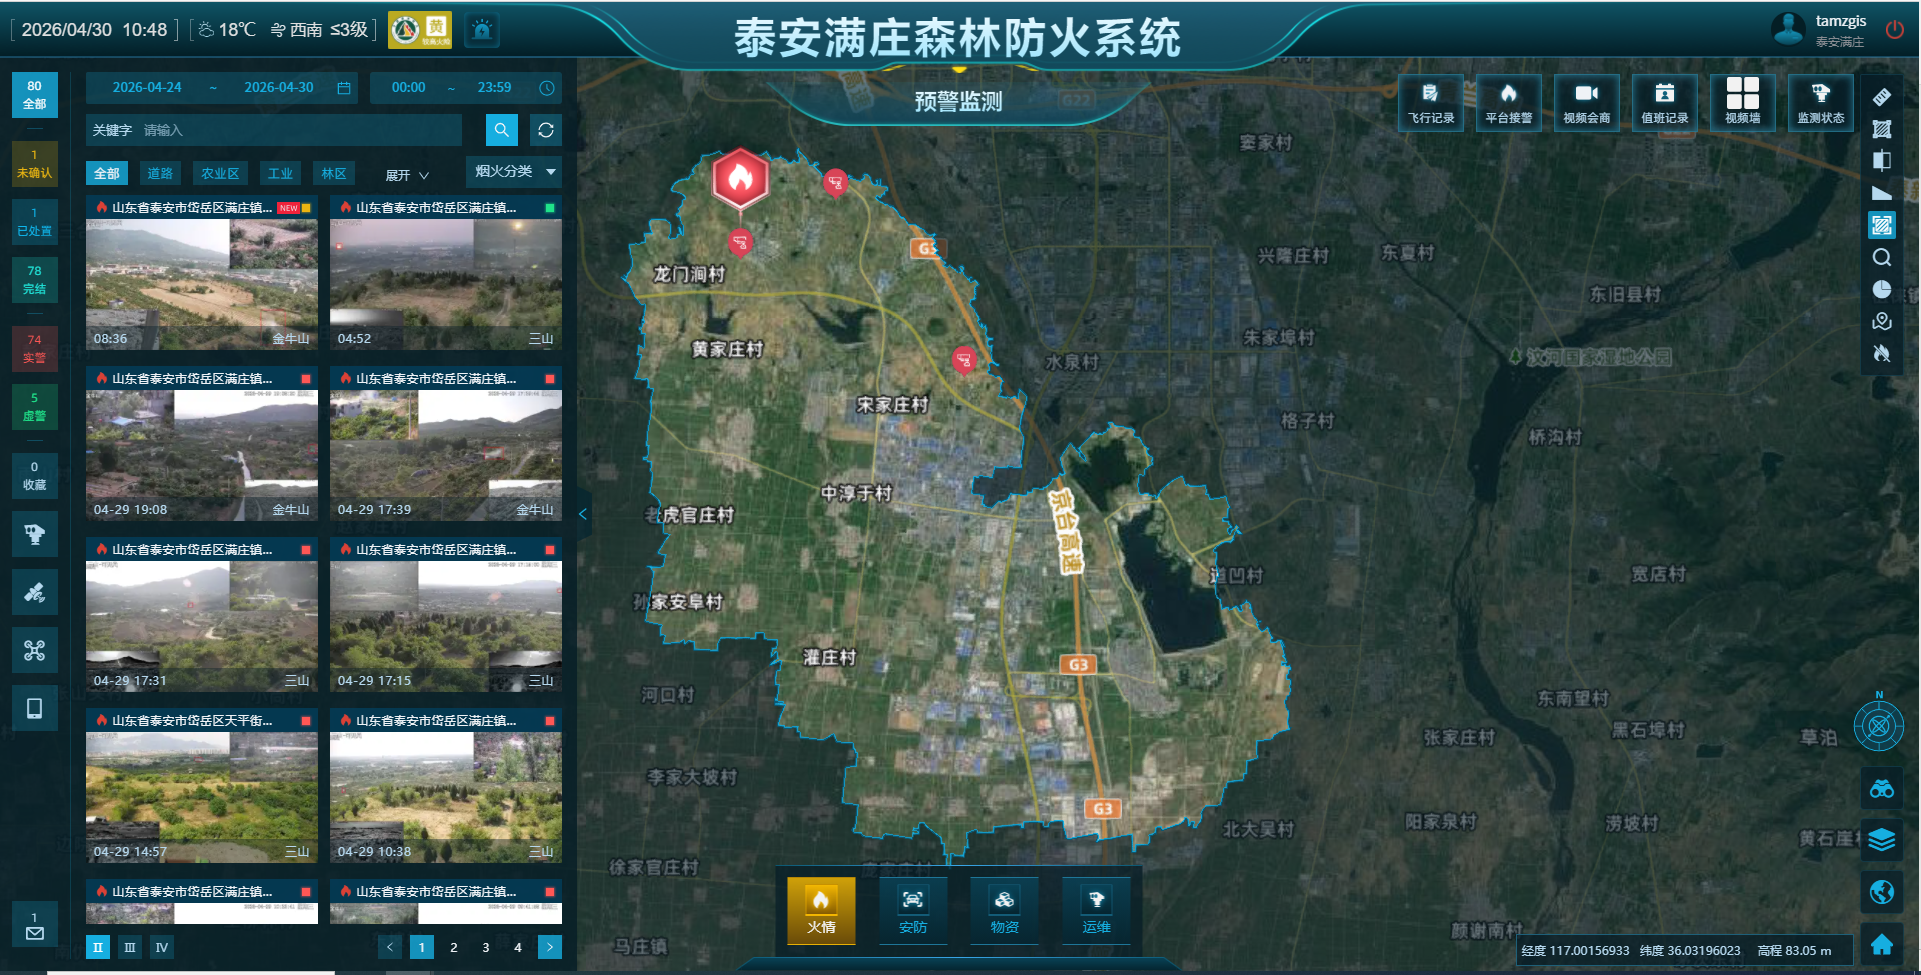Select the ruler distance measuring tool
The image size is (1921, 975).
point(1881,97)
